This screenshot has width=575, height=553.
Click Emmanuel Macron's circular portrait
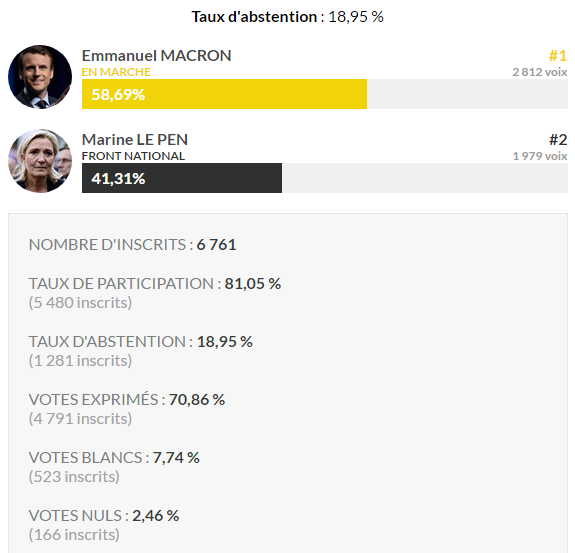tap(40, 77)
